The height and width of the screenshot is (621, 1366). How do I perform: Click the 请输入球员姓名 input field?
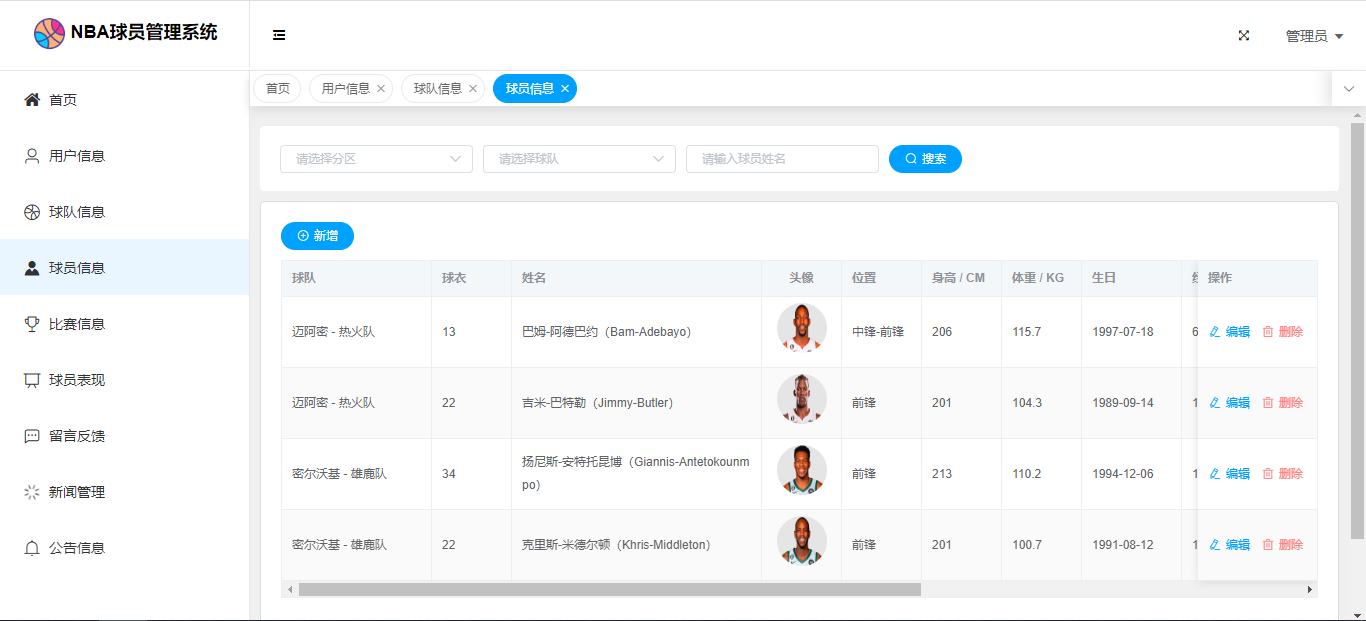(782, 159)
